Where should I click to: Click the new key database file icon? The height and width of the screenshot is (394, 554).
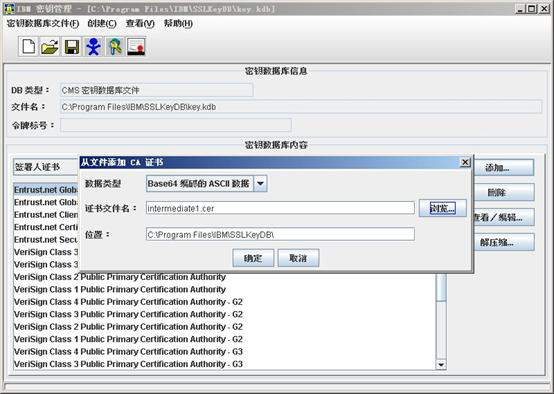(28, 47)
